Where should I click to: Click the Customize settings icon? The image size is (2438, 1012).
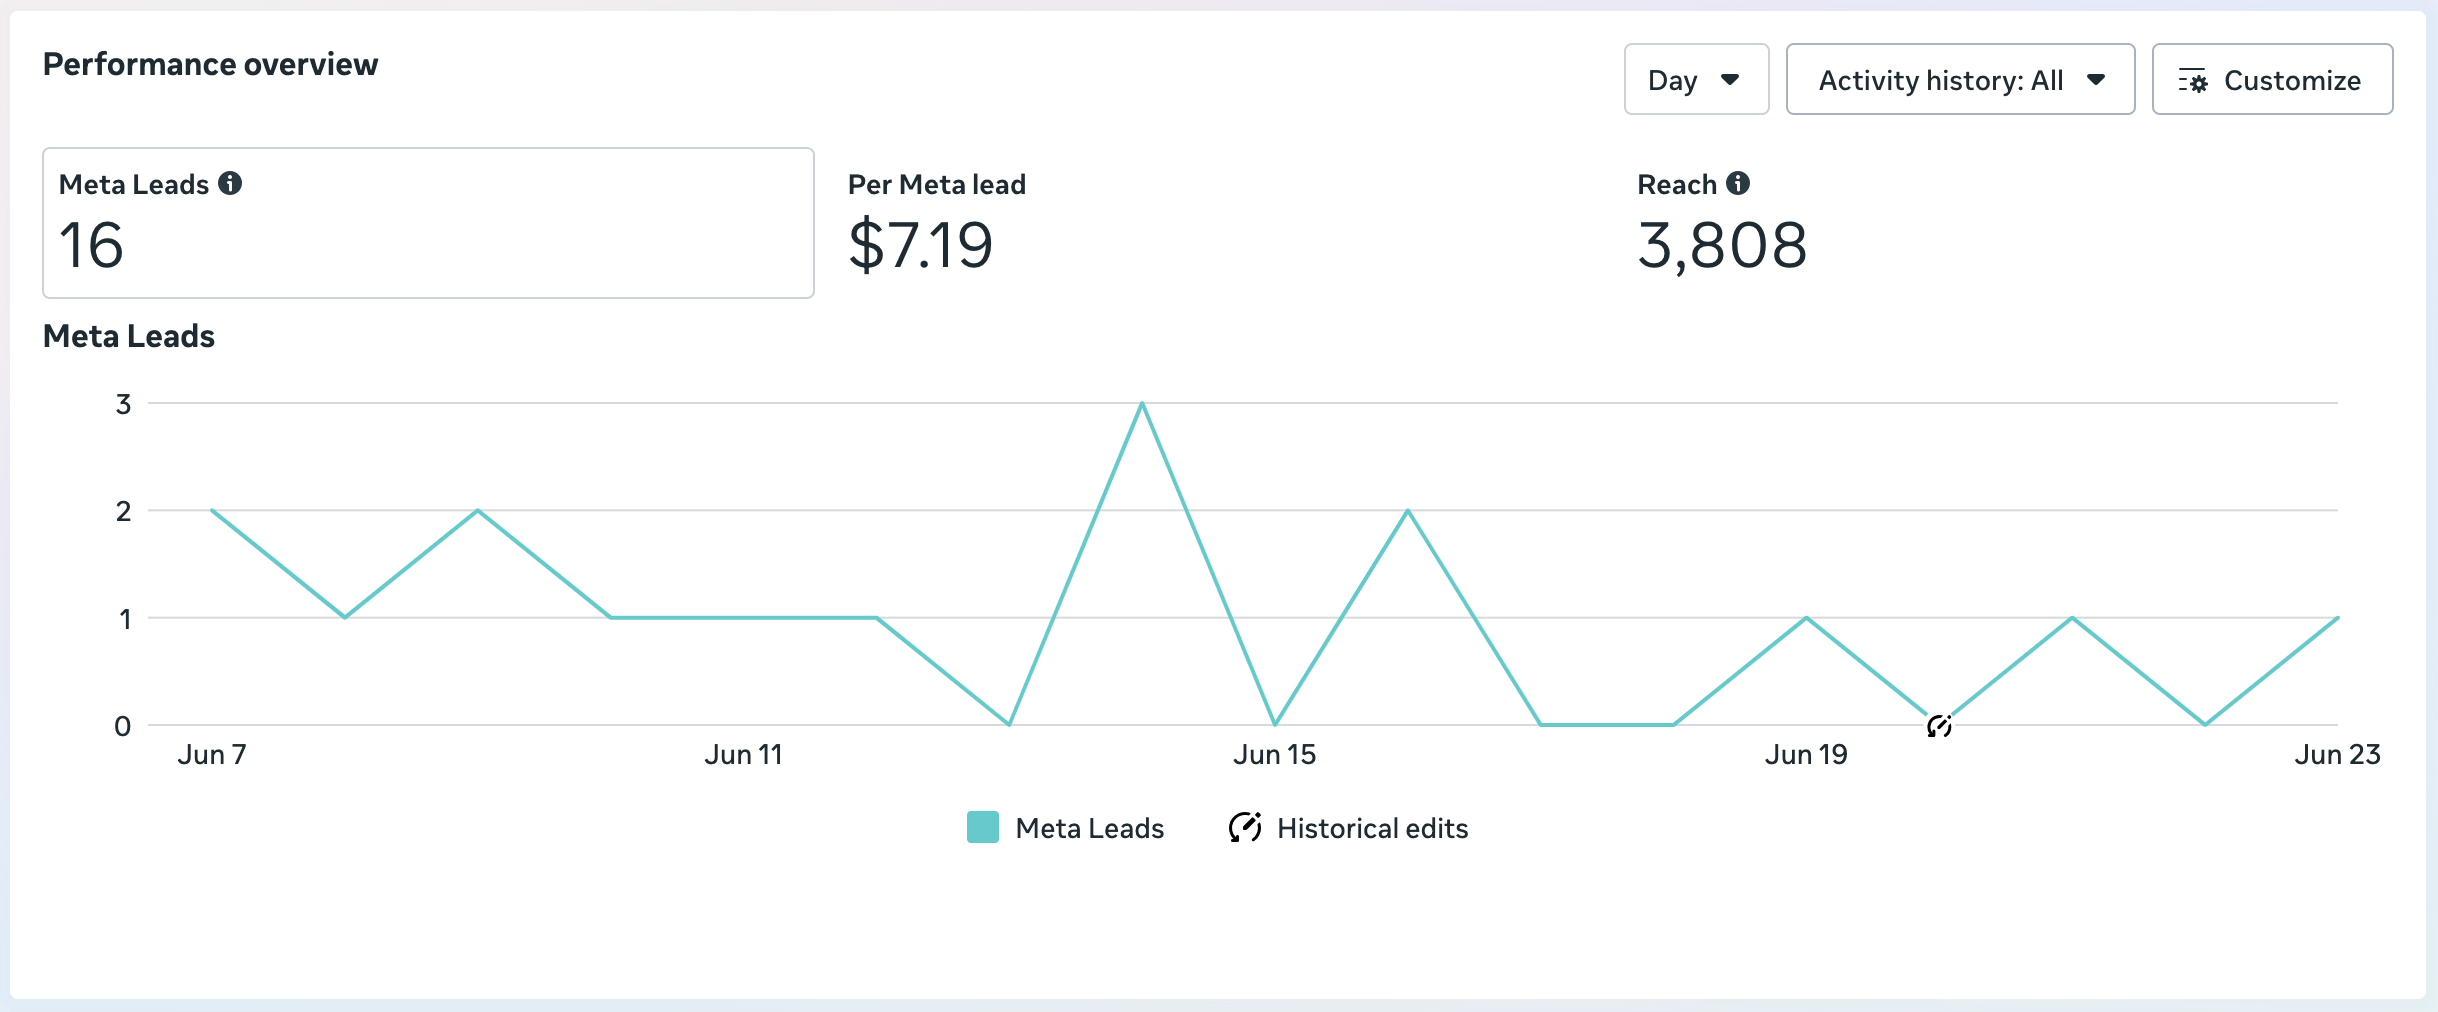pos(2193,81)
